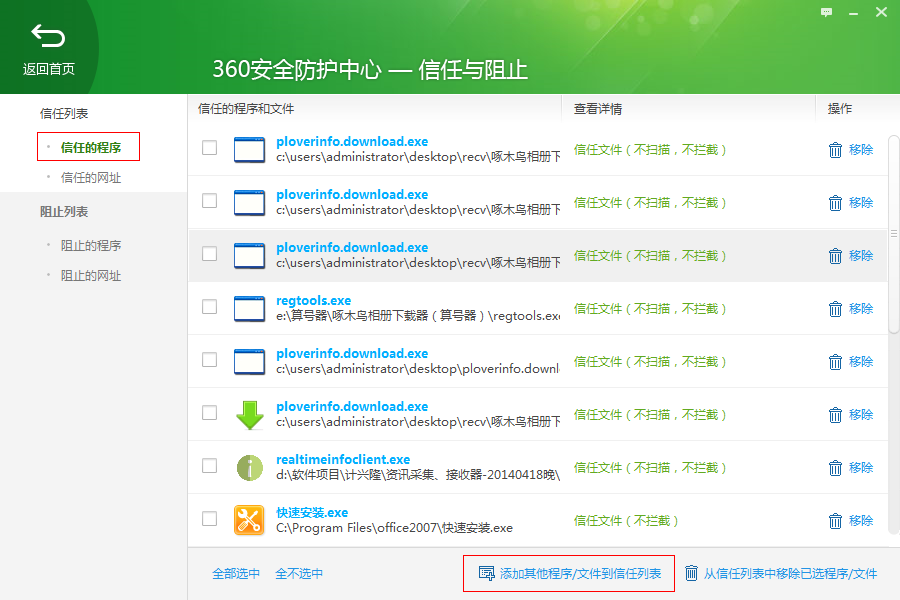The image size is (900, 600).
Task: Click the 信任列表 sidebar heading
Action: tap(64, 114)
